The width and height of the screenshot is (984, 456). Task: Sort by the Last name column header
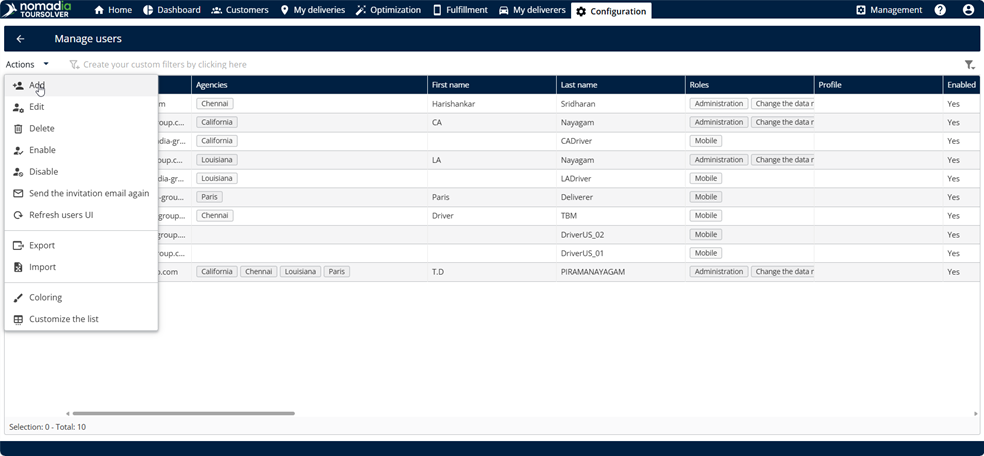tap(579, 85)
